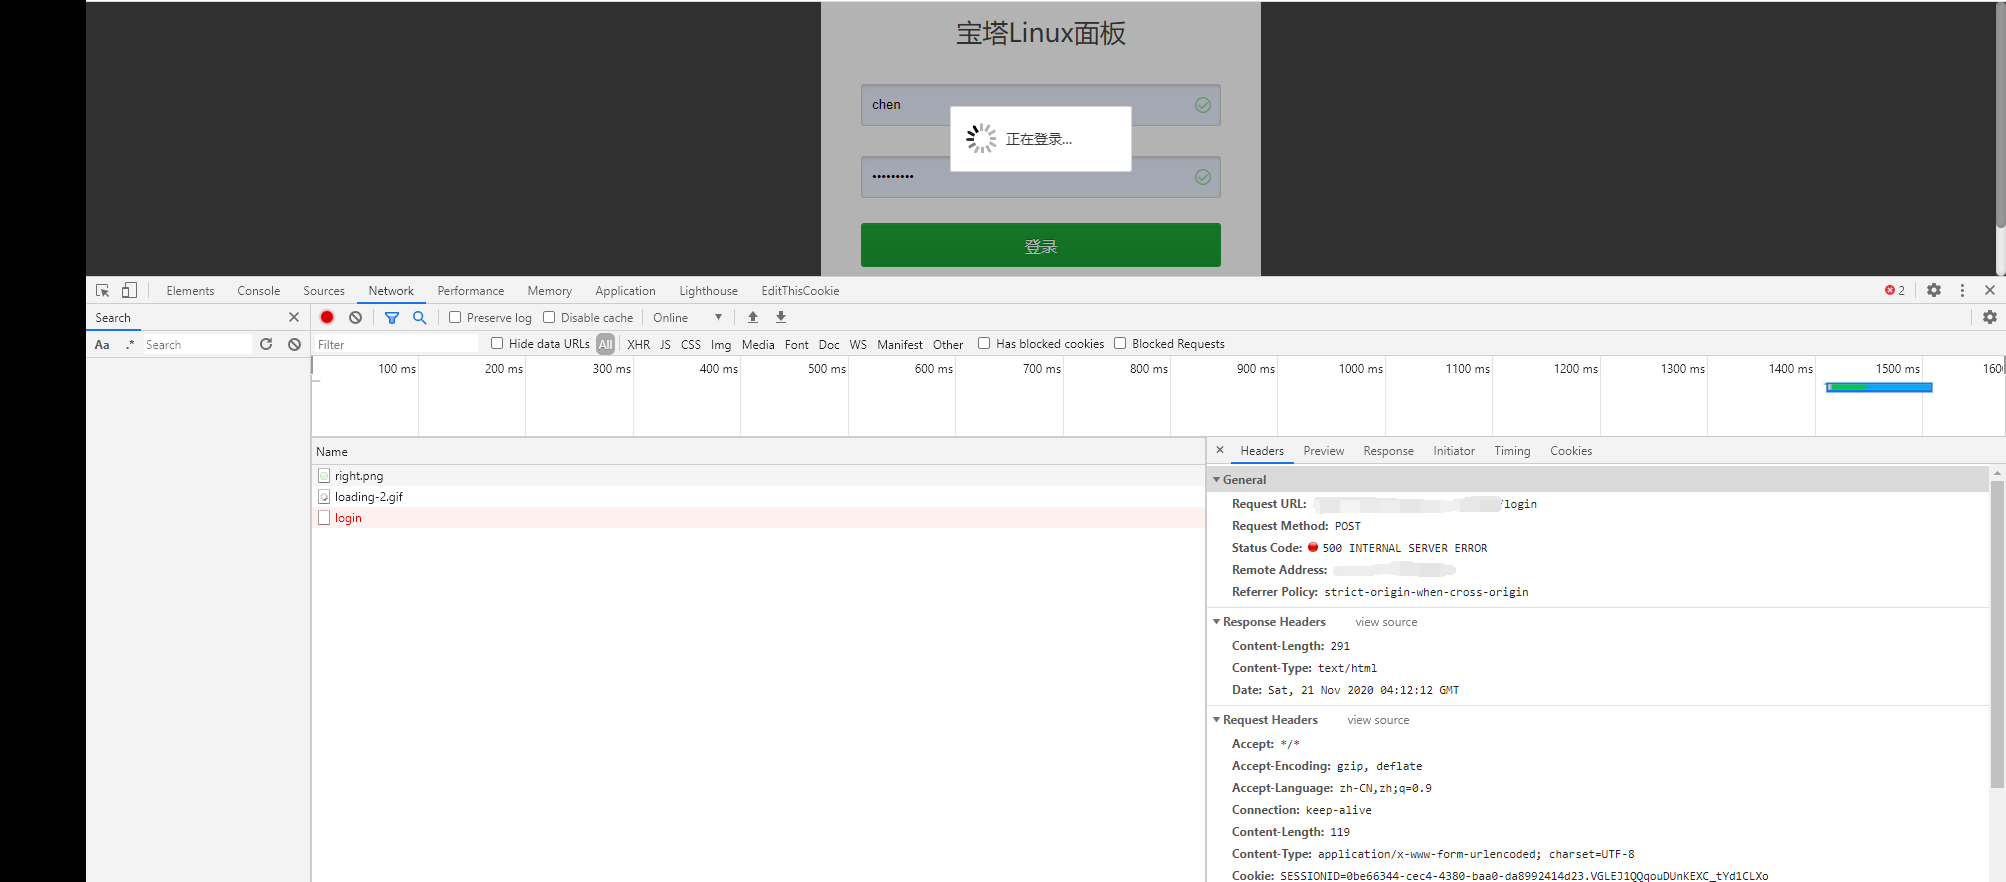Toggle the network filter funnel icon
The image size is (2006, 882).
pyautogui.click(x=392, y=317)
